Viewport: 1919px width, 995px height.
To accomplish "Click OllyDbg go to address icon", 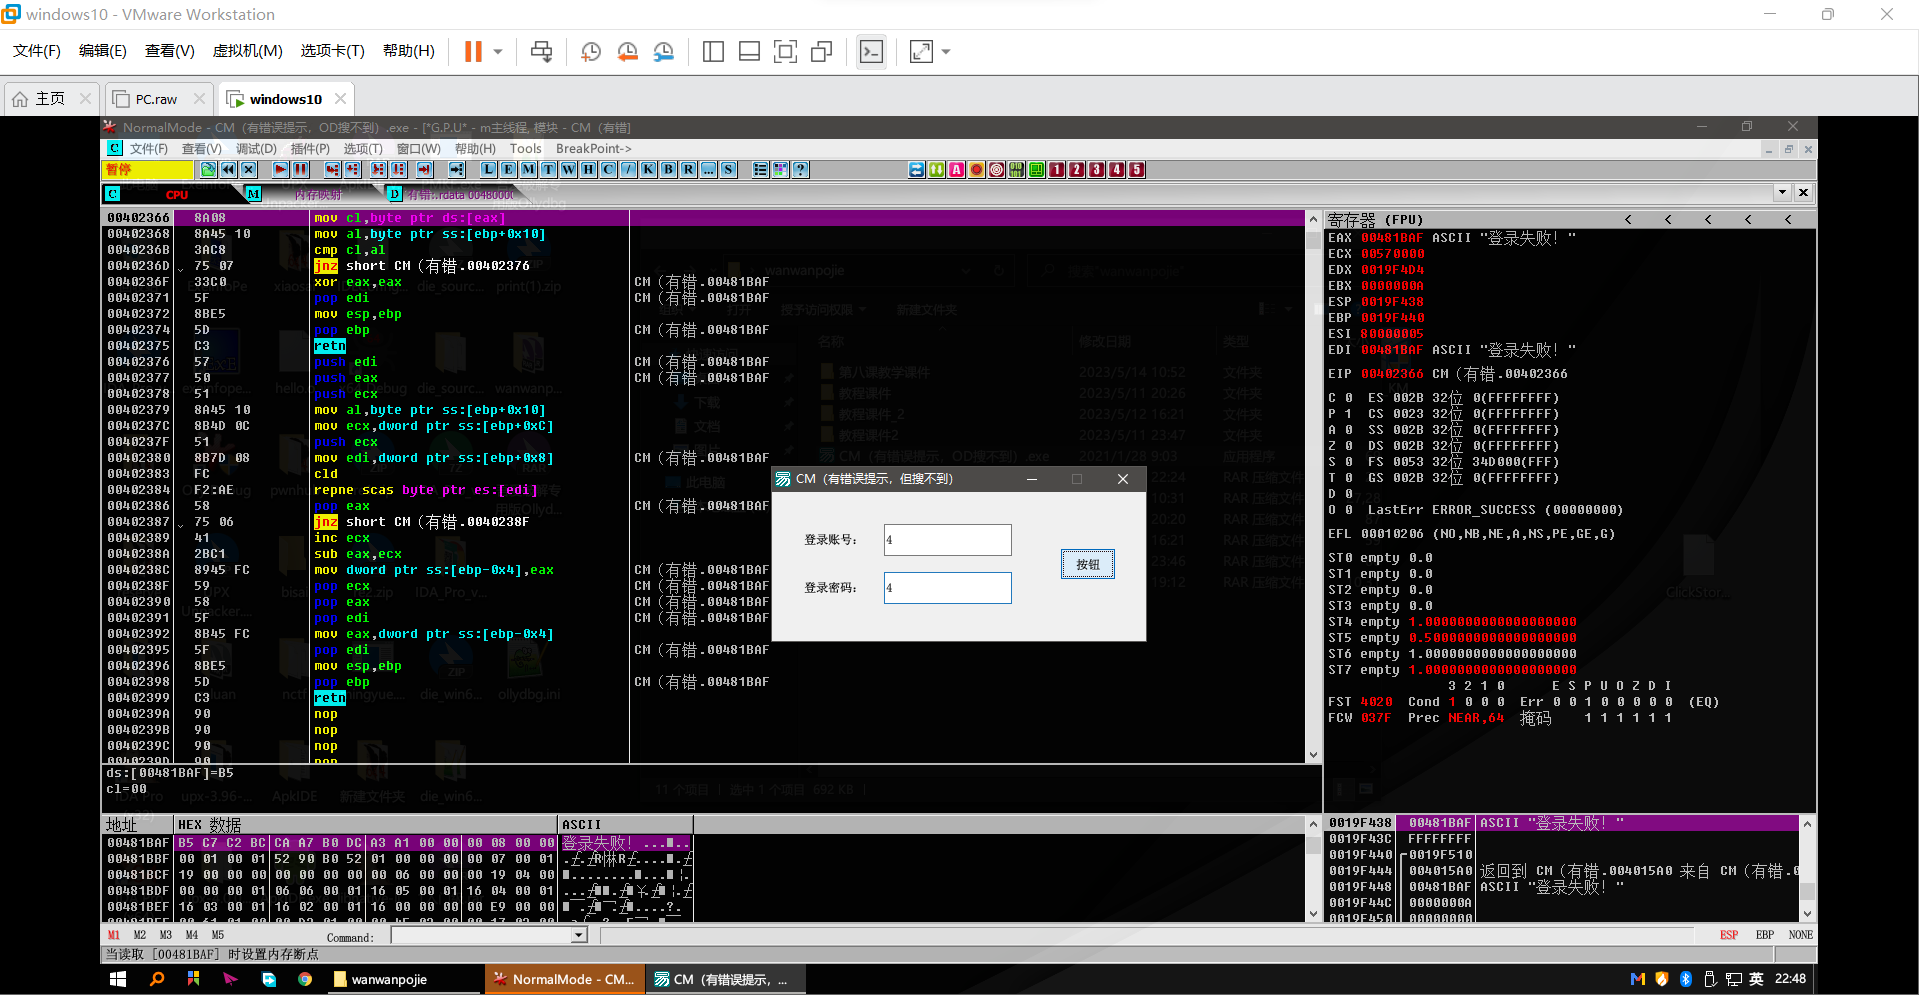I will click(457, 170).
